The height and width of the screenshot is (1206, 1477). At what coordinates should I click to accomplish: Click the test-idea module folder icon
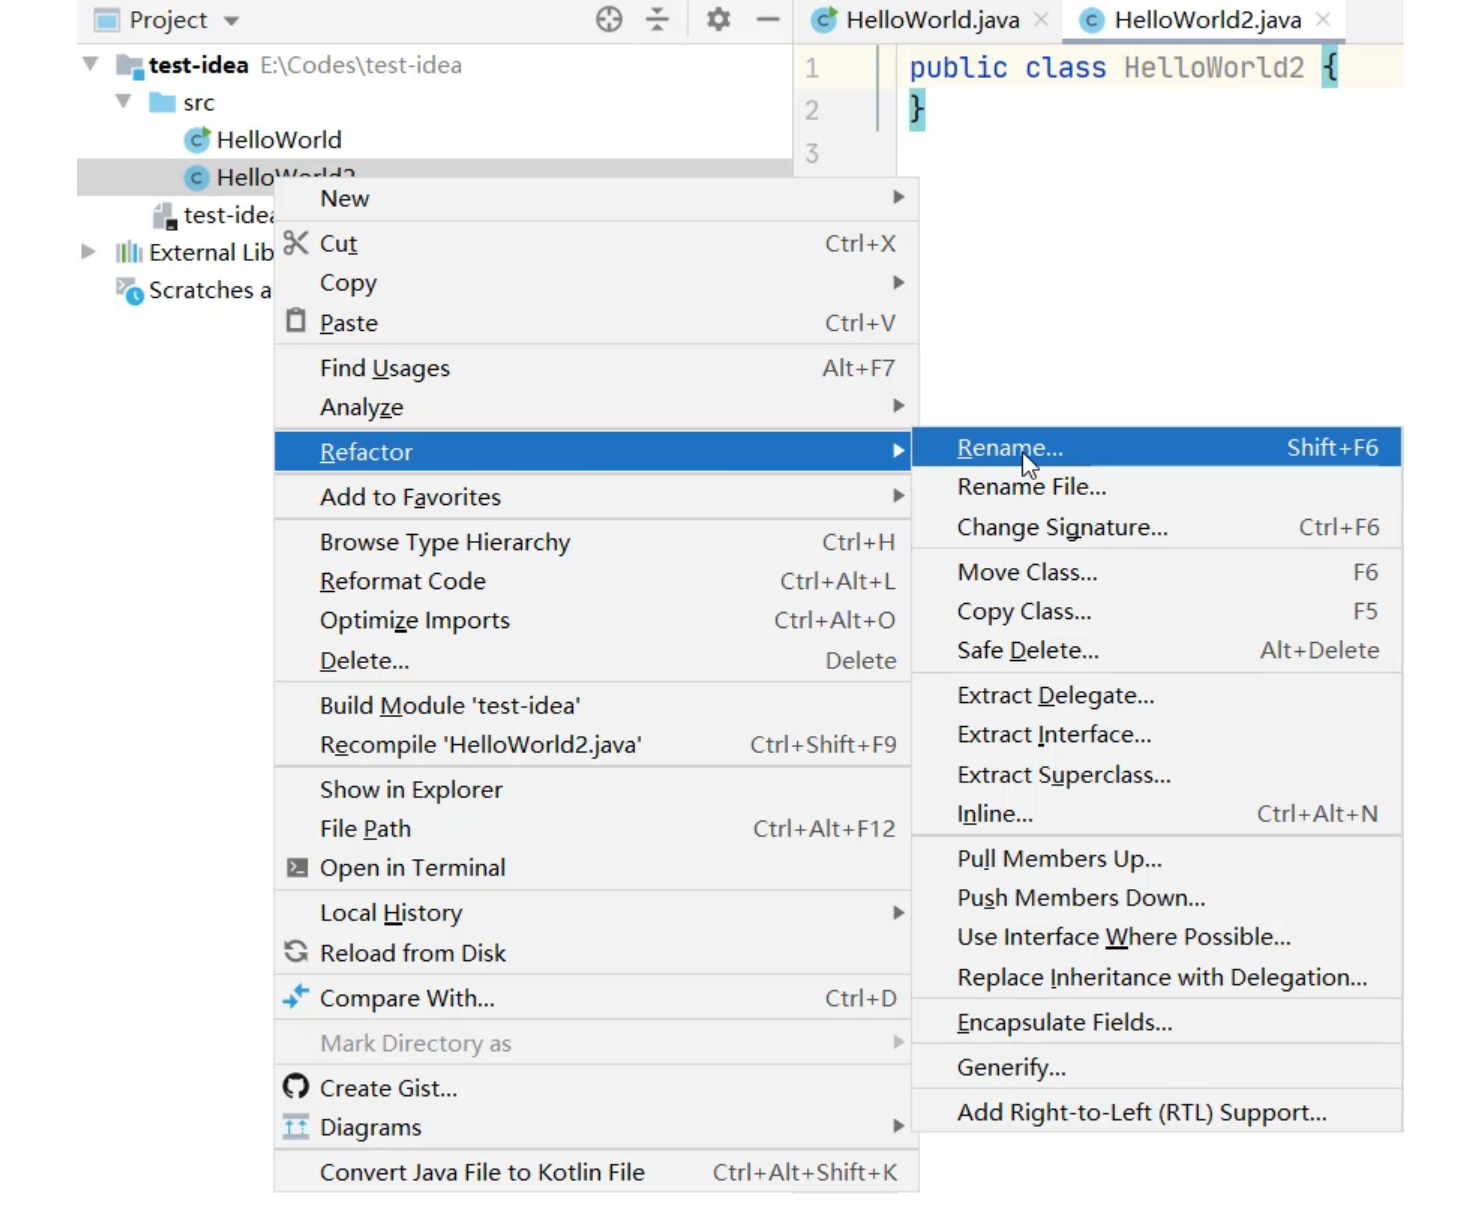pyautogui.click(x=129, y=66)
